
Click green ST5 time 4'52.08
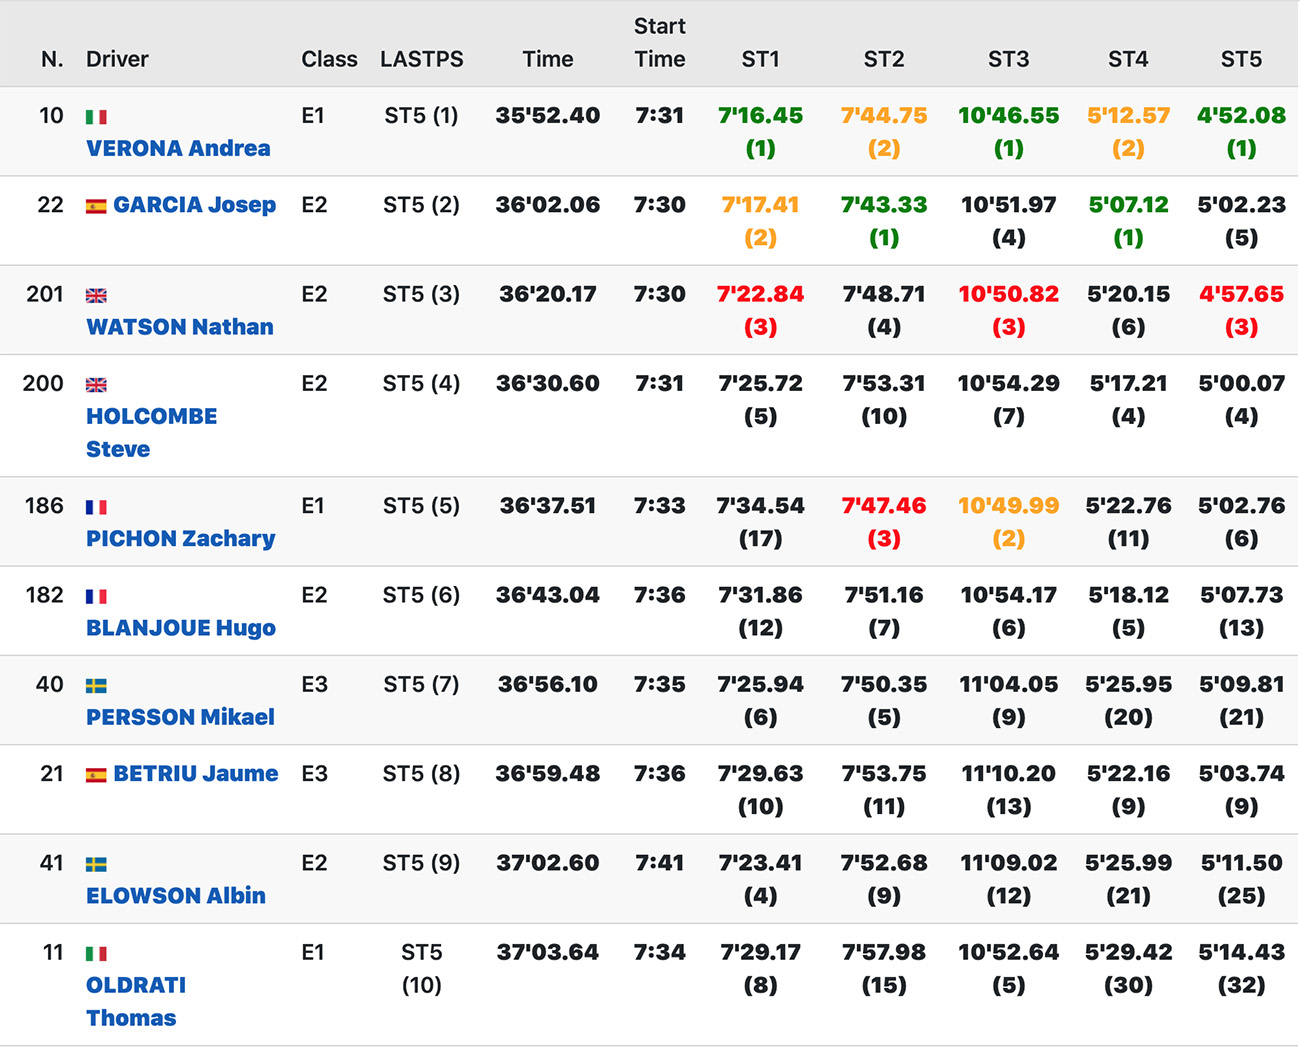pyautogui.click(x=1241, y=115)
